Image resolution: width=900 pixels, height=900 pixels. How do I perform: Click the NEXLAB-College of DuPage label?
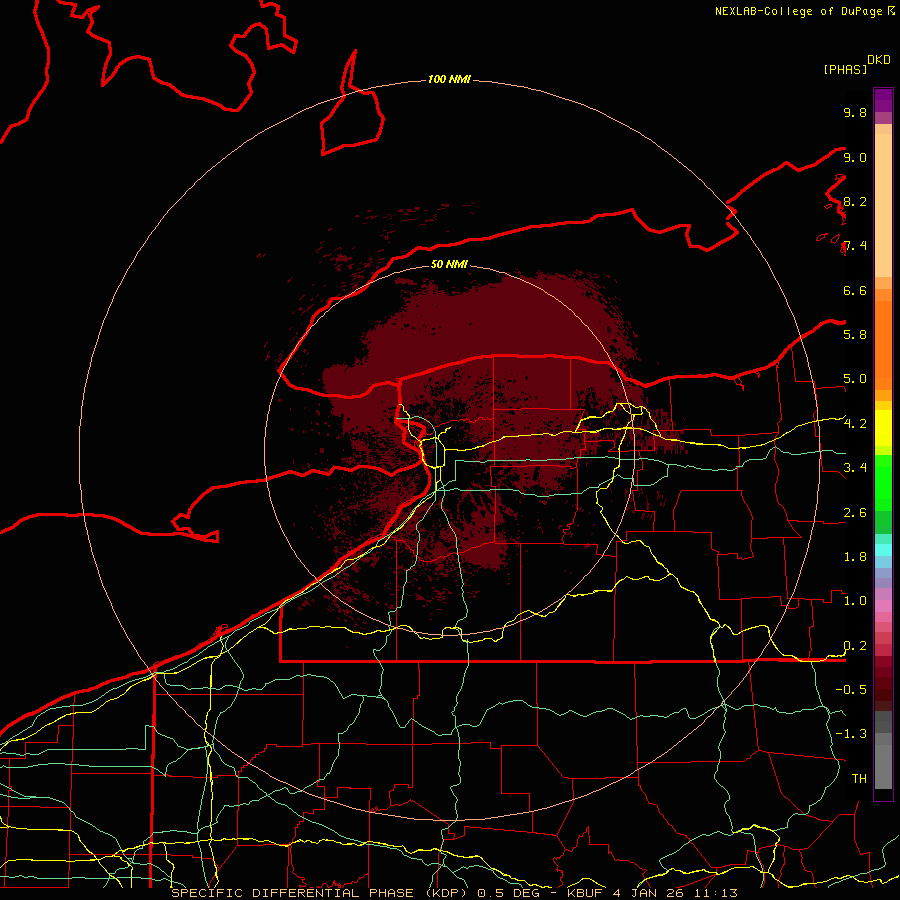(800, 11)
